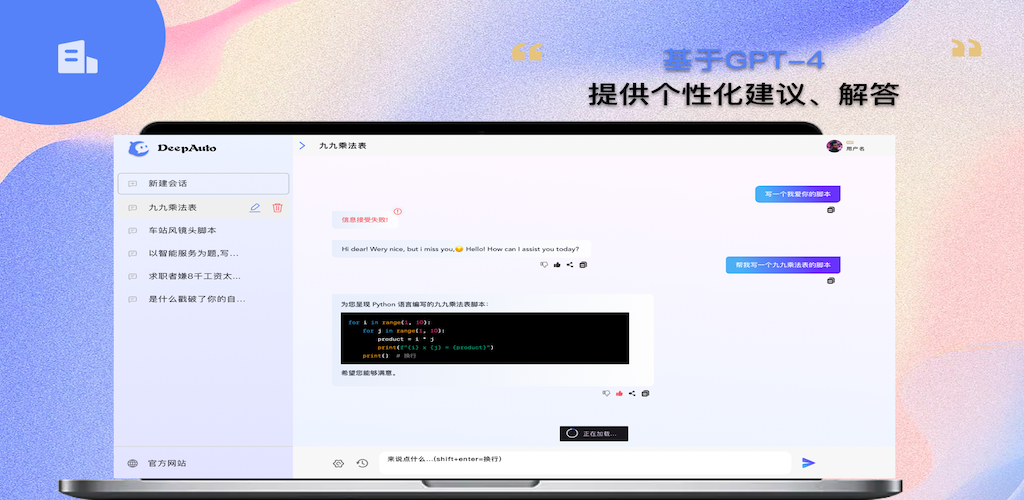
Task: Click the 正在加载 loading indicator
Action: 594,433
